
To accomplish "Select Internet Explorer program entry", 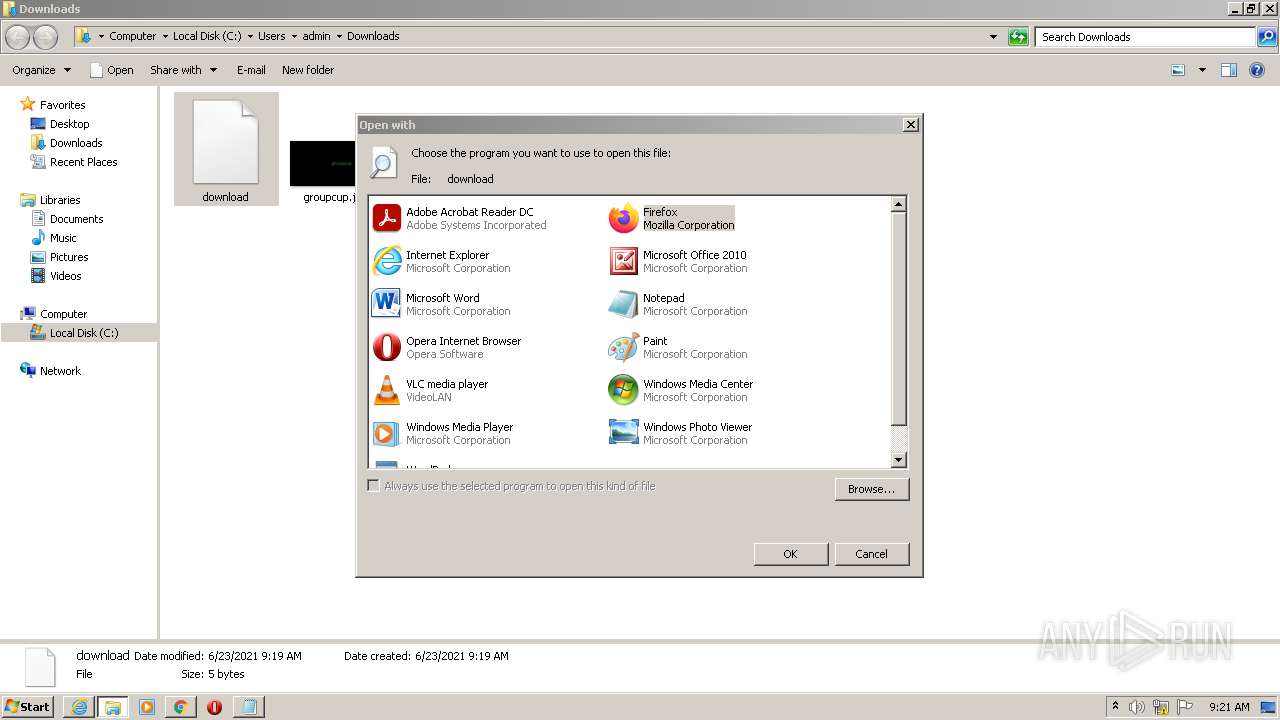I will click(441, 261).
